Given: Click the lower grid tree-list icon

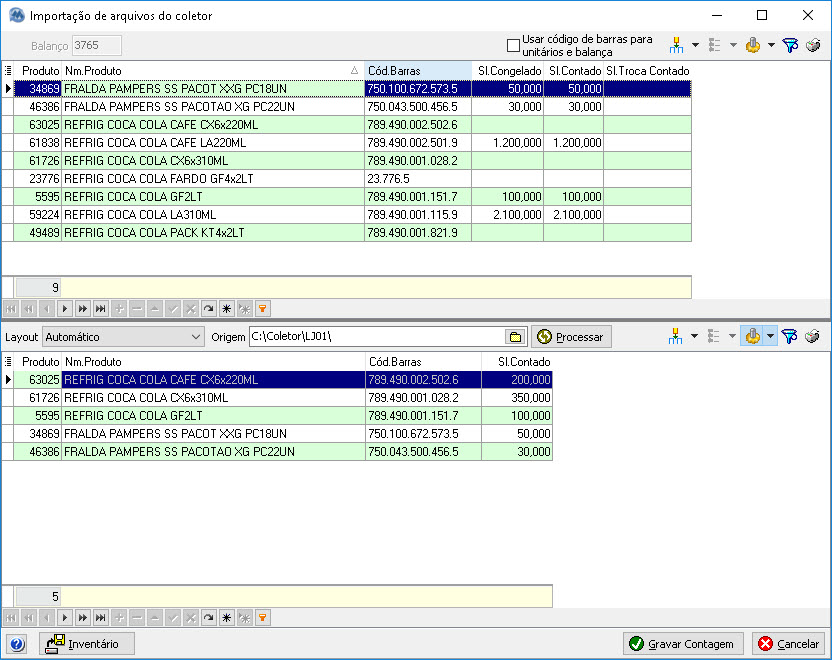Looking at the screenshot, I should click(714, 336).
